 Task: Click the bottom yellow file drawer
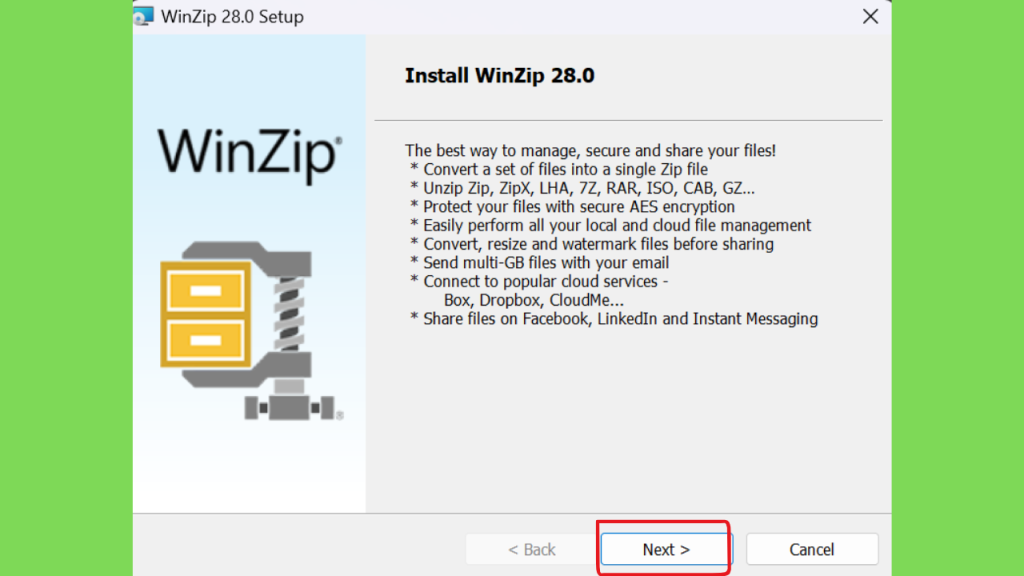206,340
